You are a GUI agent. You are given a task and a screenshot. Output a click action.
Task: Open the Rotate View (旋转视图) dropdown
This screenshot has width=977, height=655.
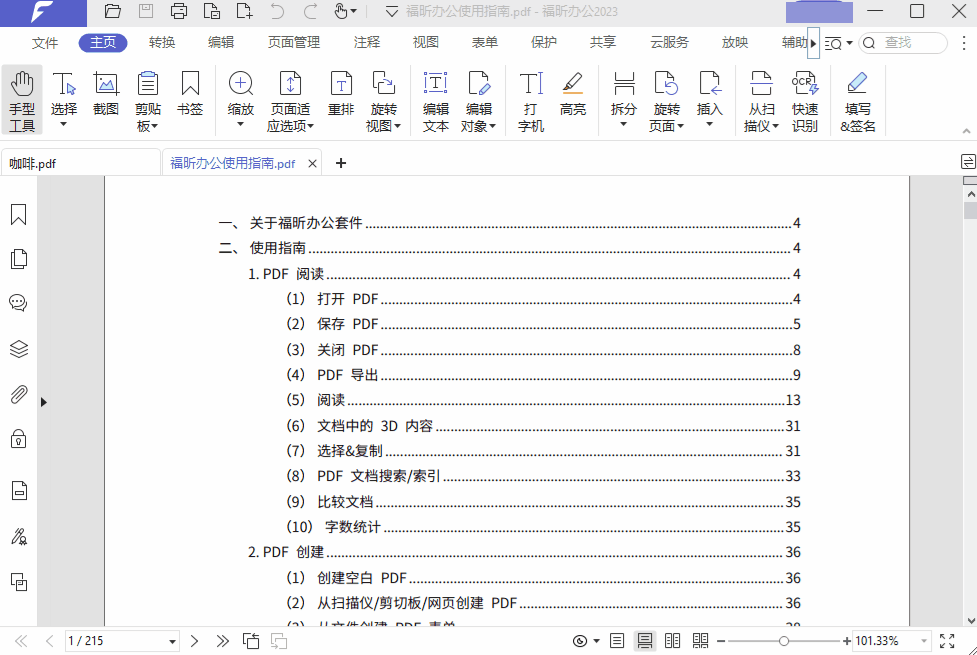point(383,100)
